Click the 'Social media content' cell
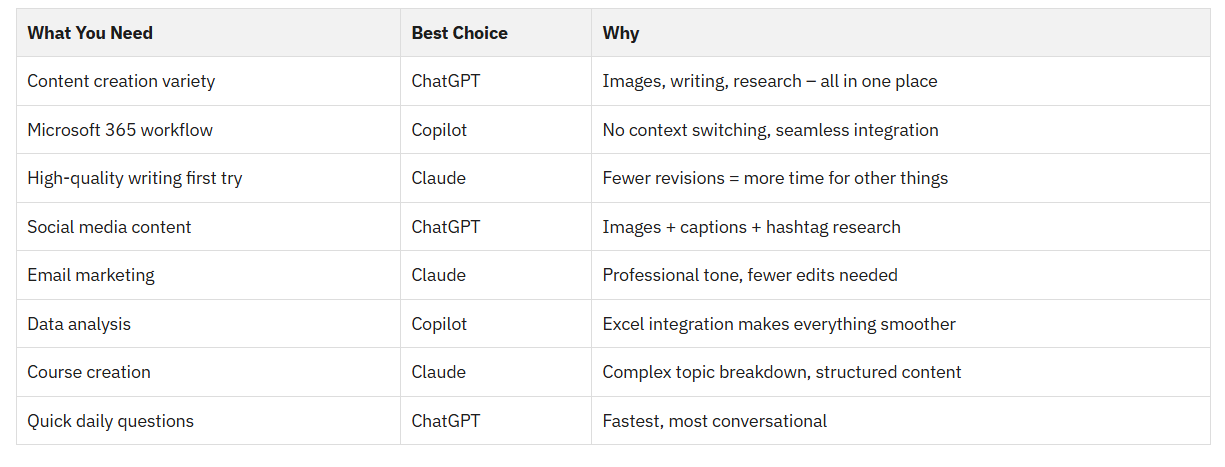1225x467 pixels. (x=208, y=227)
